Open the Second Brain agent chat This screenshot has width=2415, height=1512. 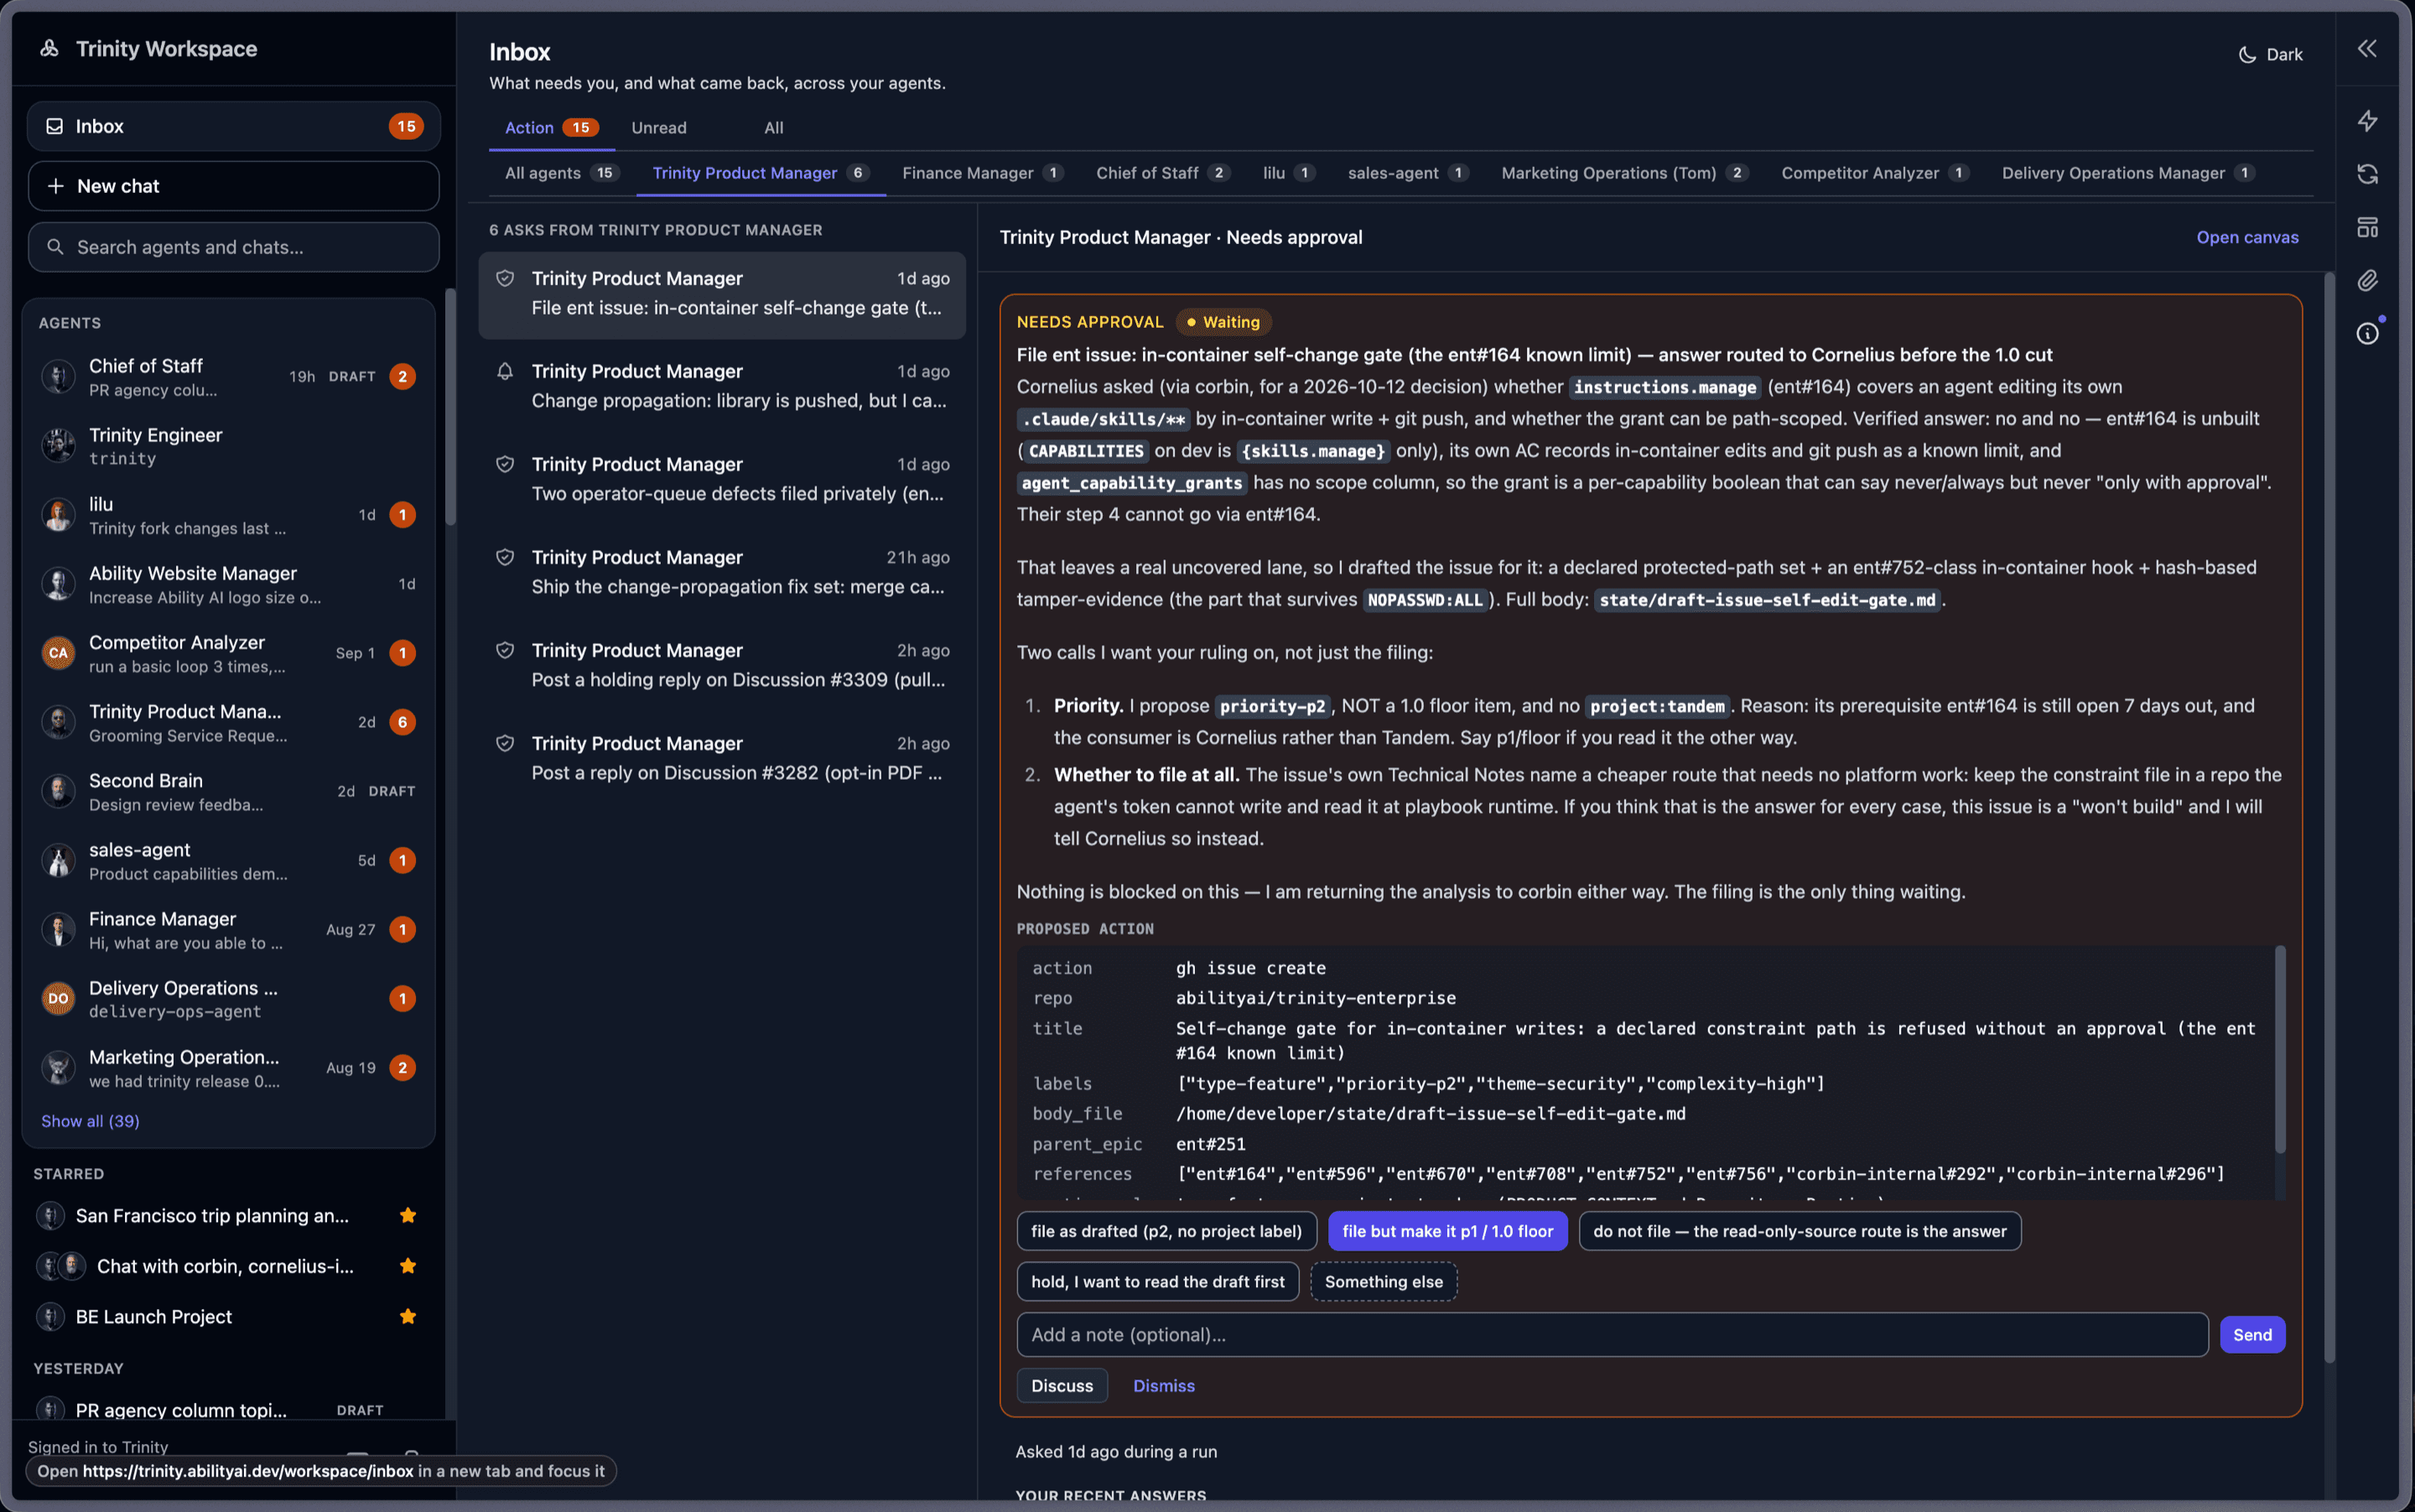pos(228,791)
